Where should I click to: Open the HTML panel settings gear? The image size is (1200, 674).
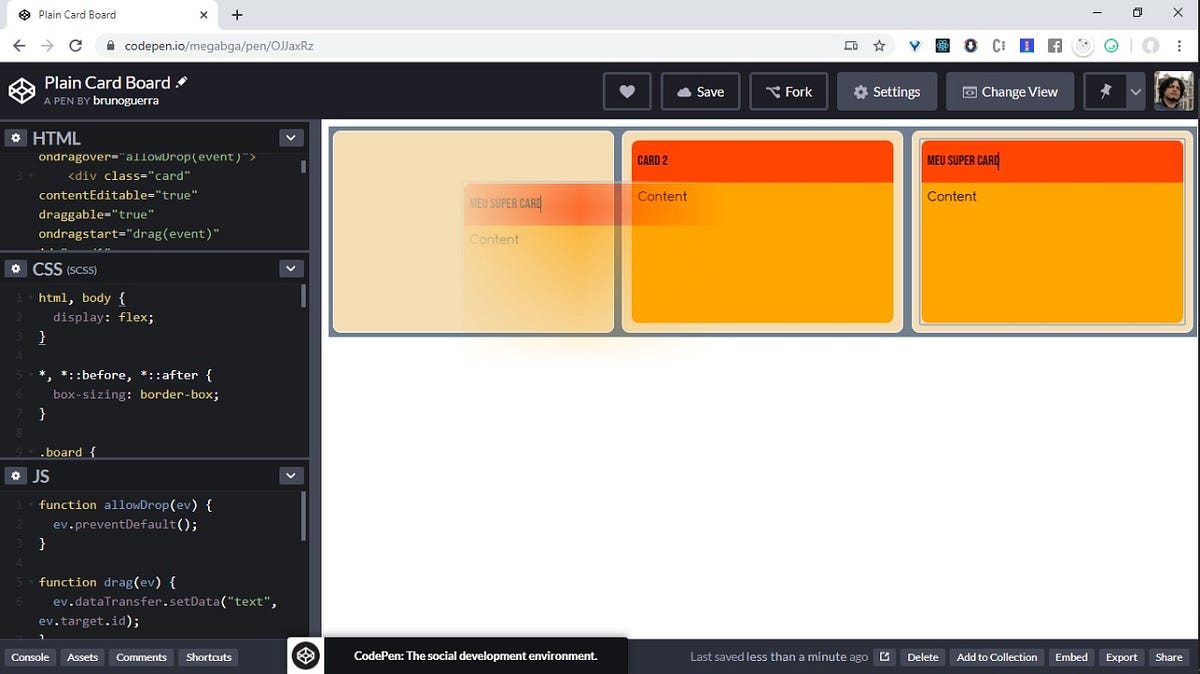coord(16,137)
